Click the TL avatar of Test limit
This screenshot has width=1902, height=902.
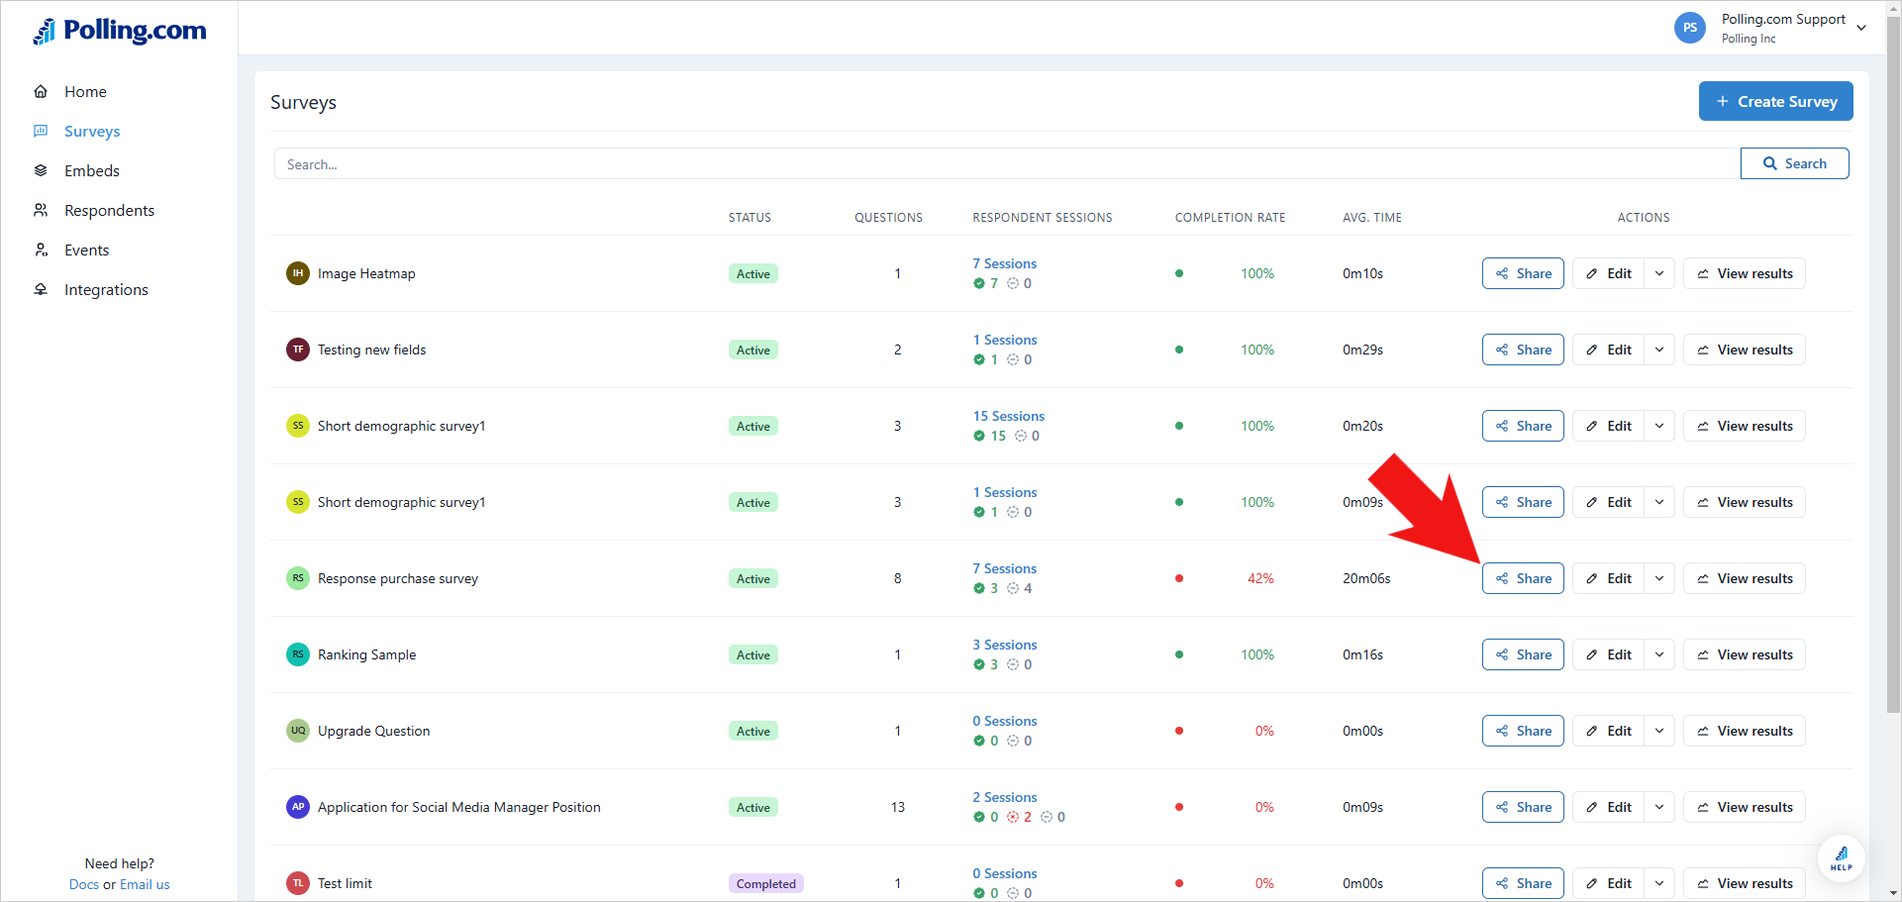point(298,883)
